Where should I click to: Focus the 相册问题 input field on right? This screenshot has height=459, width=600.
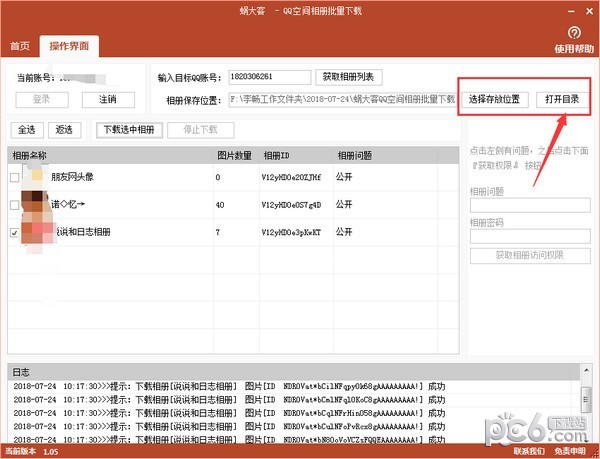[530, 205]
